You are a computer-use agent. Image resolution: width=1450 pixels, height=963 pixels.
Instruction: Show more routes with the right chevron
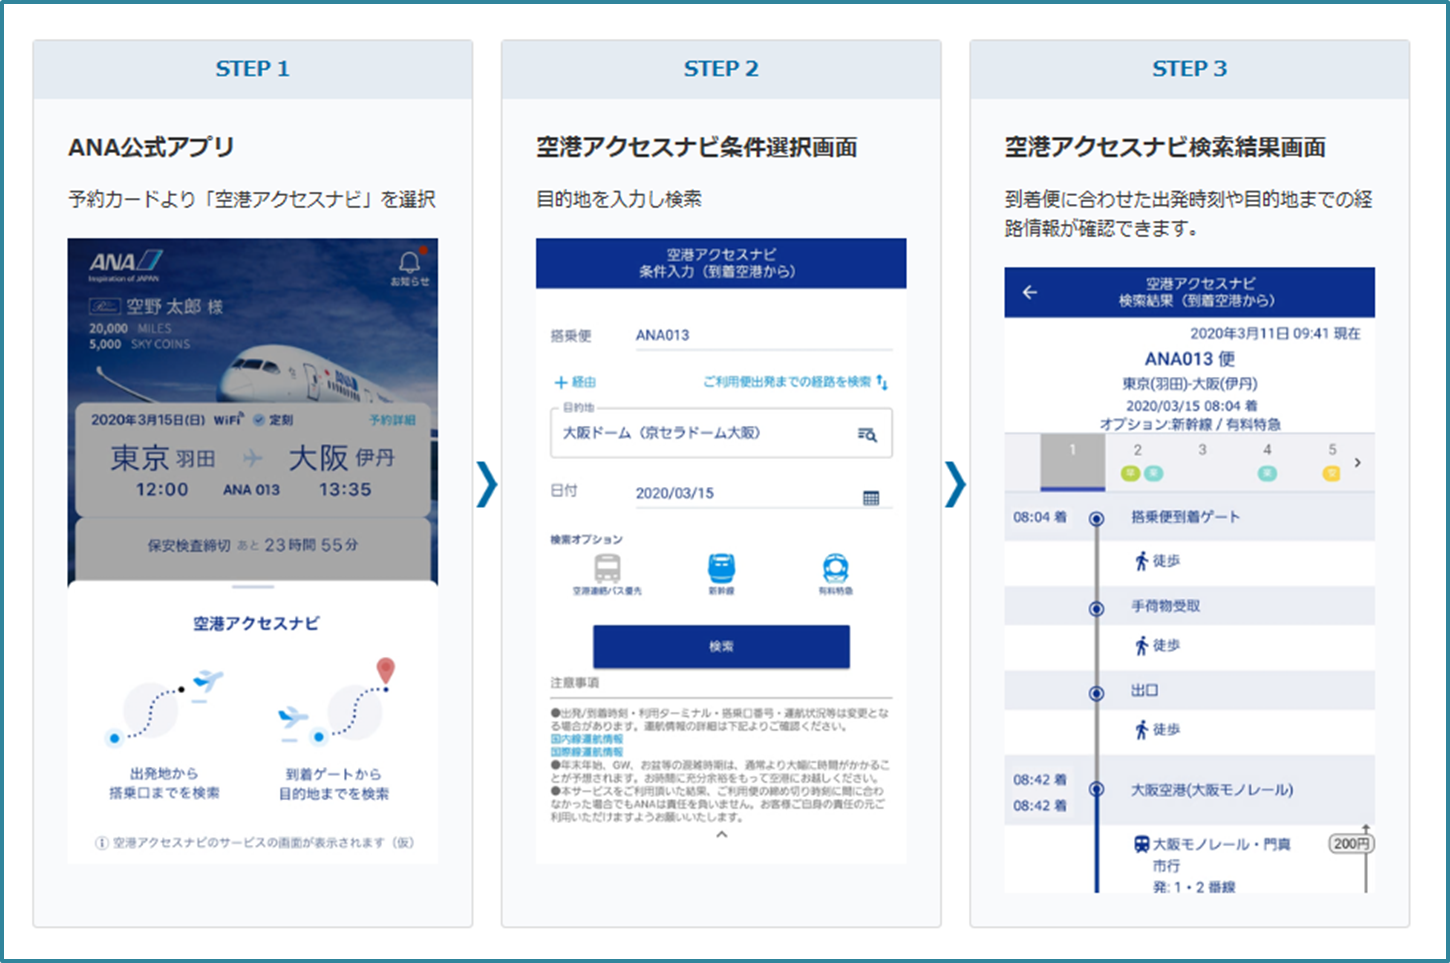[x=1357, y=463]
